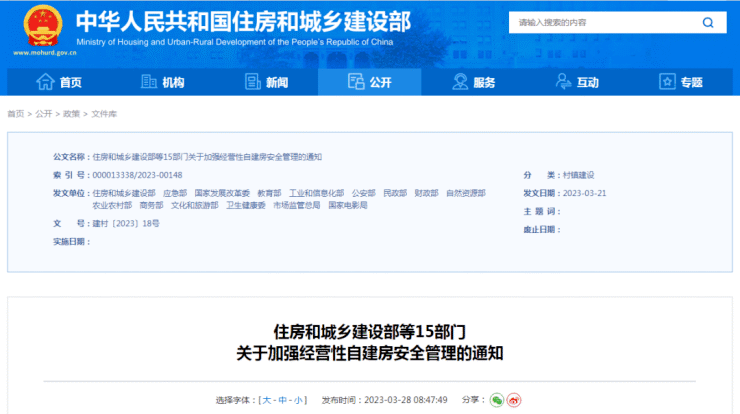Open 政策 in the breadcrumb path

[x=71, y=114]
